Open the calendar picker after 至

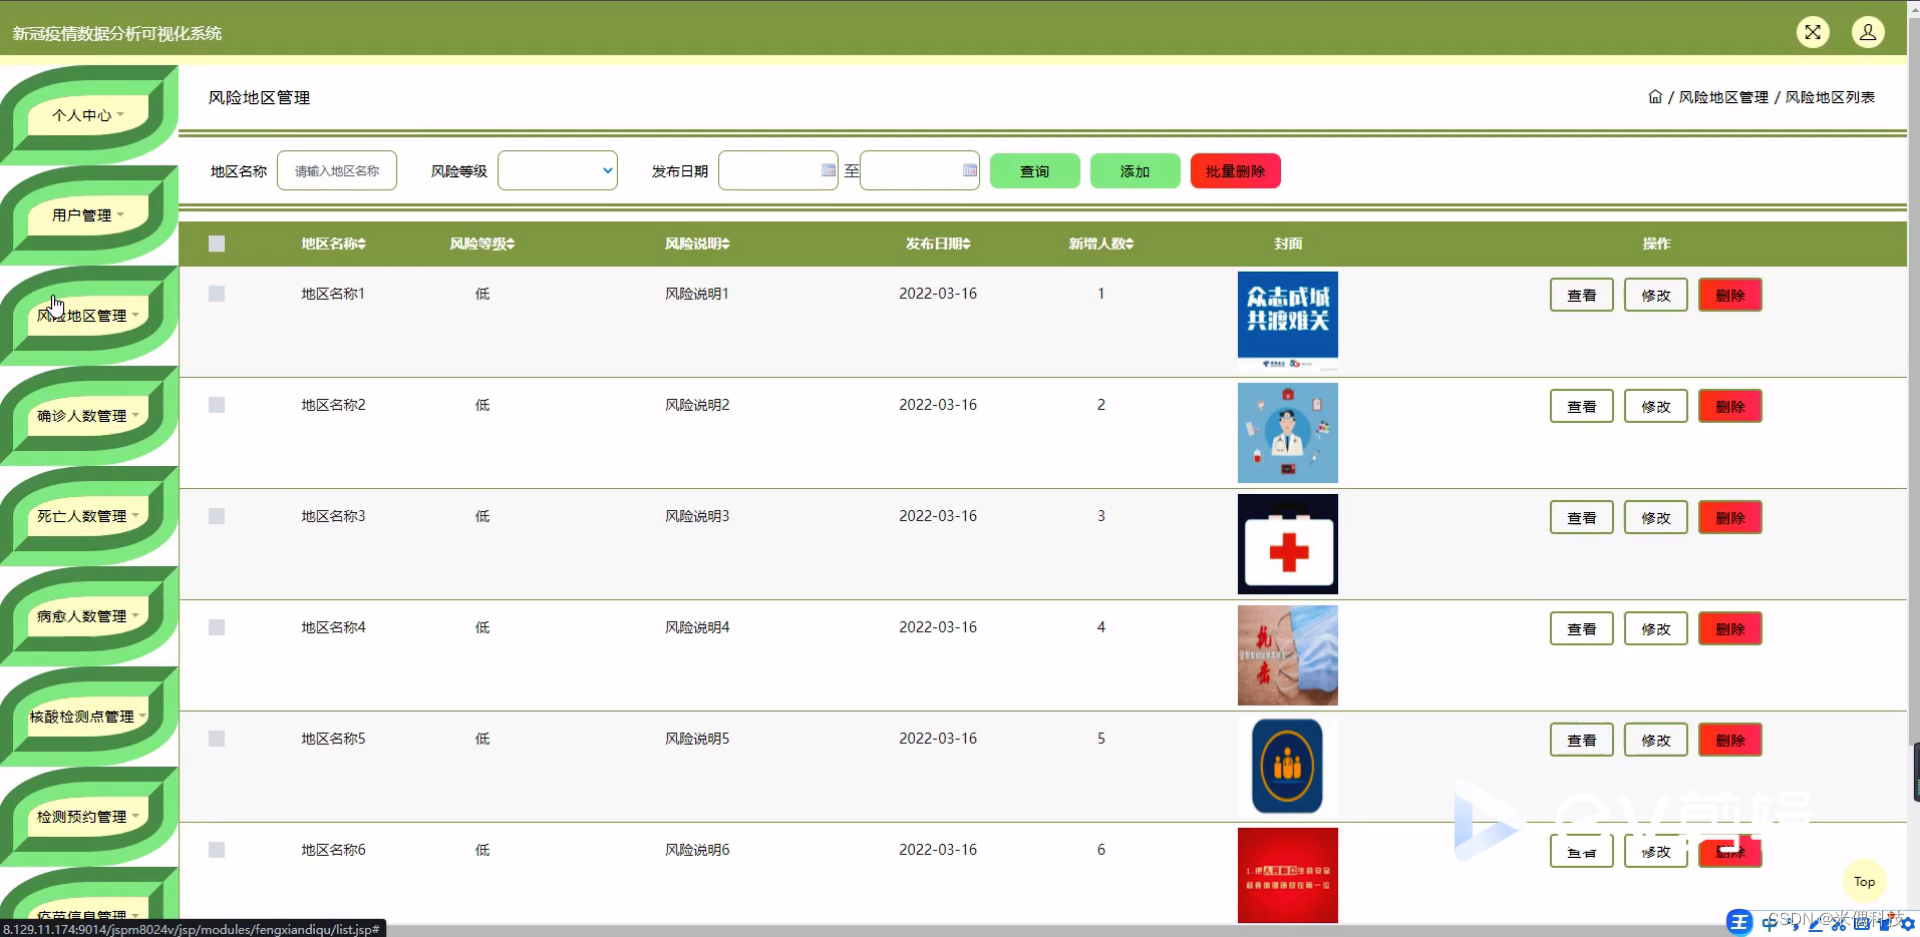(968, 170)
